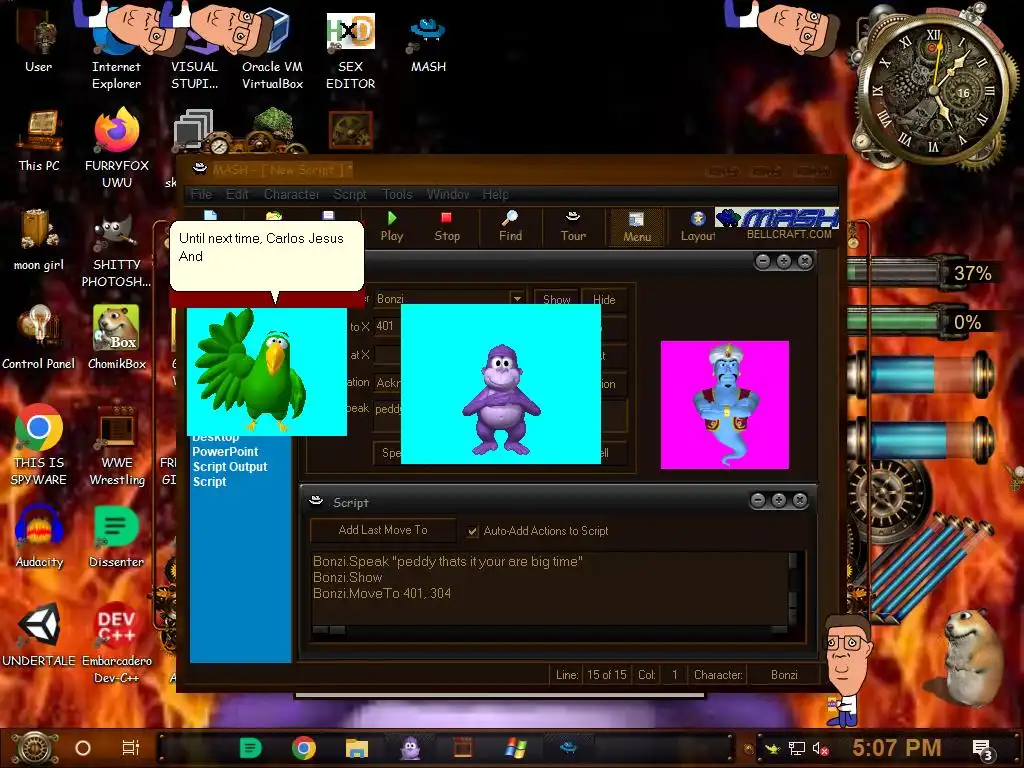The image size is (1024, 768).
Task: Open the Help menu
Action: click(x=496, y=194)
